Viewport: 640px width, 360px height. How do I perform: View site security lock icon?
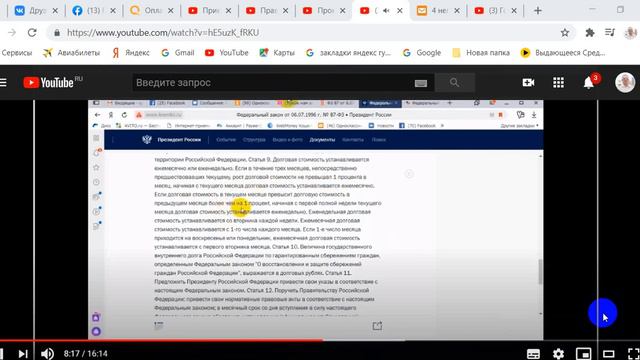tap(57, 33)
